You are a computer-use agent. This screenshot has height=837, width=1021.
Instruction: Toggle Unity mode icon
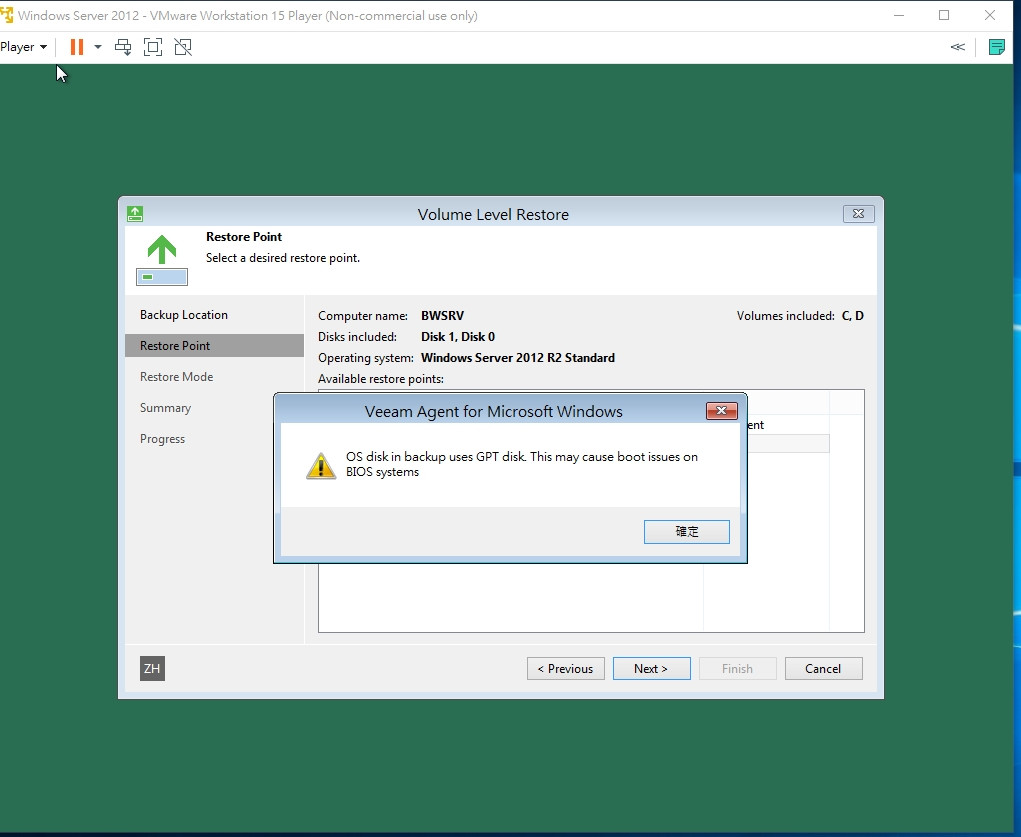coord(183,47)
